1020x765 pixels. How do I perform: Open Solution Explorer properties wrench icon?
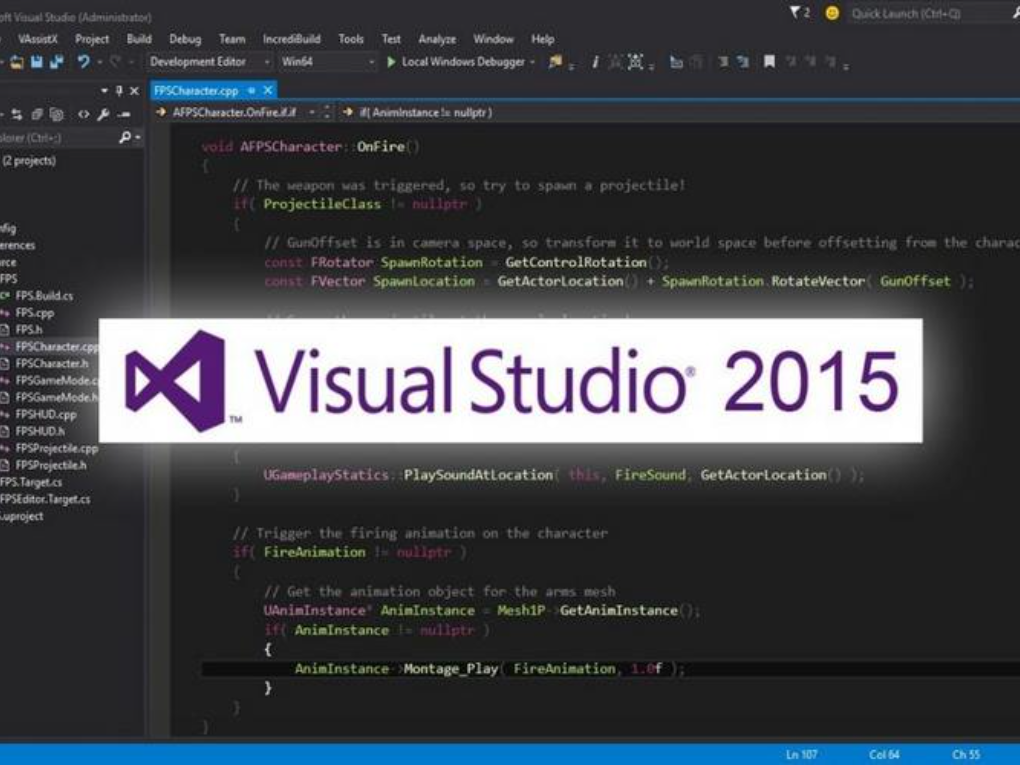click(103, 114)
